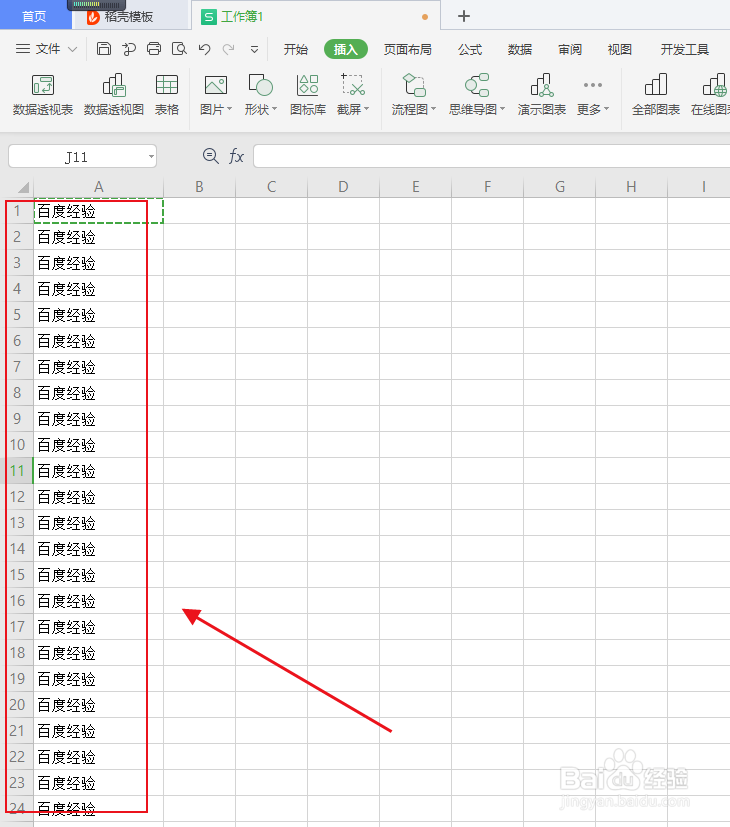Open the 审阅 ribbon tab
This screenshot has height=827, width=730.
point(570,50)
